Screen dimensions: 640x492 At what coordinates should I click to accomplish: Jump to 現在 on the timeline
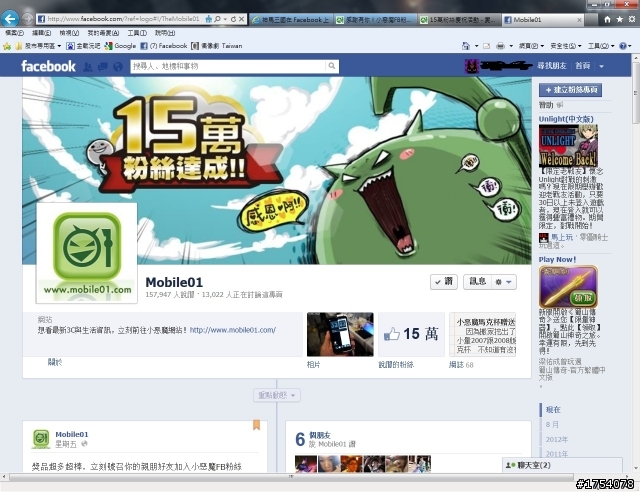[x=553, y=410]
